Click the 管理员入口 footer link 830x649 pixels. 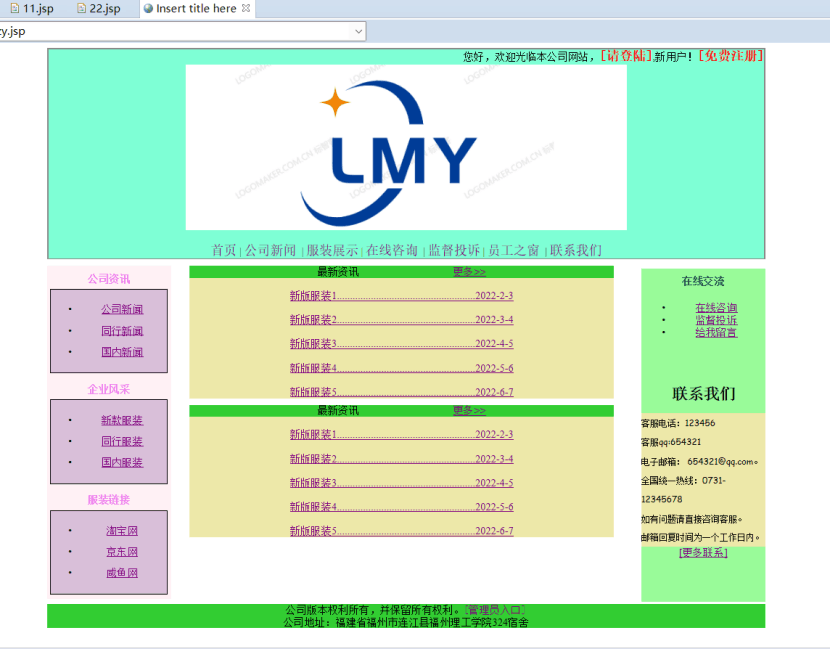click(x=495, y=610)
